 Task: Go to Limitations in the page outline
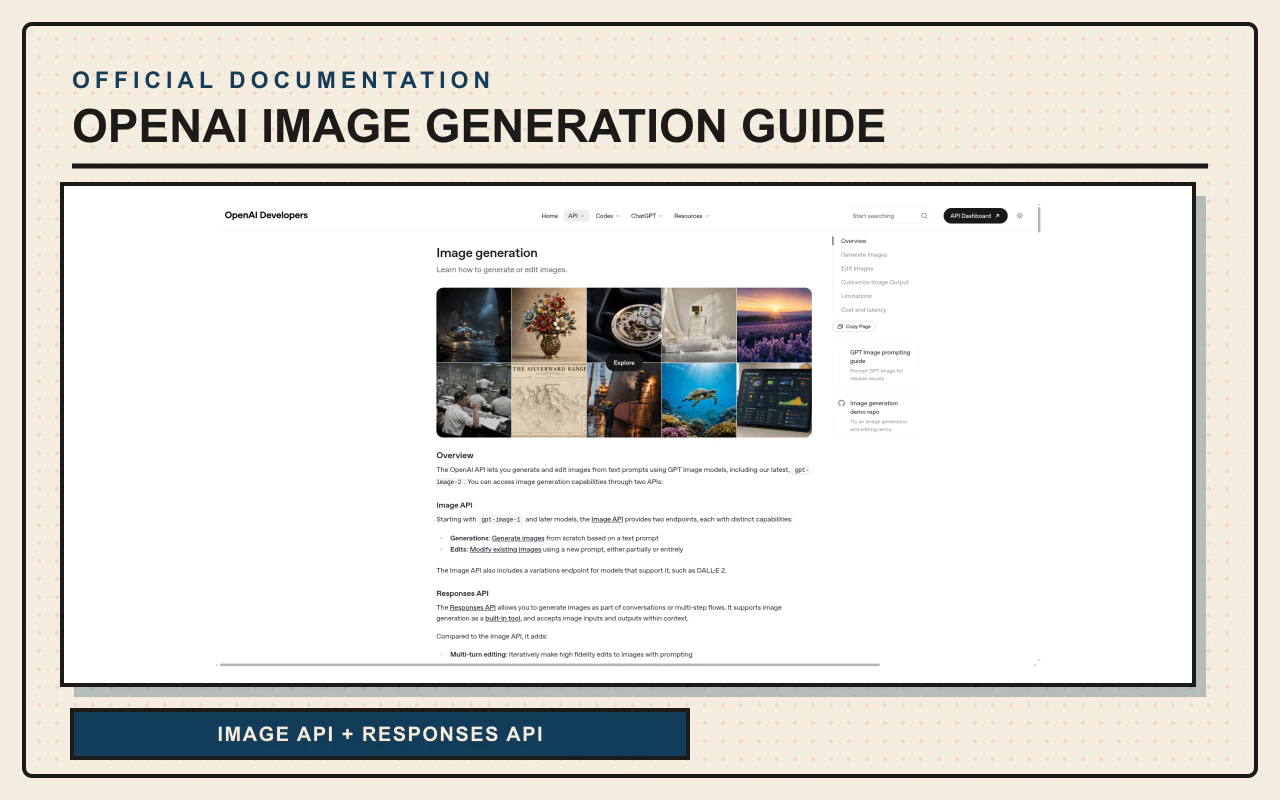(x=856, y=296)
